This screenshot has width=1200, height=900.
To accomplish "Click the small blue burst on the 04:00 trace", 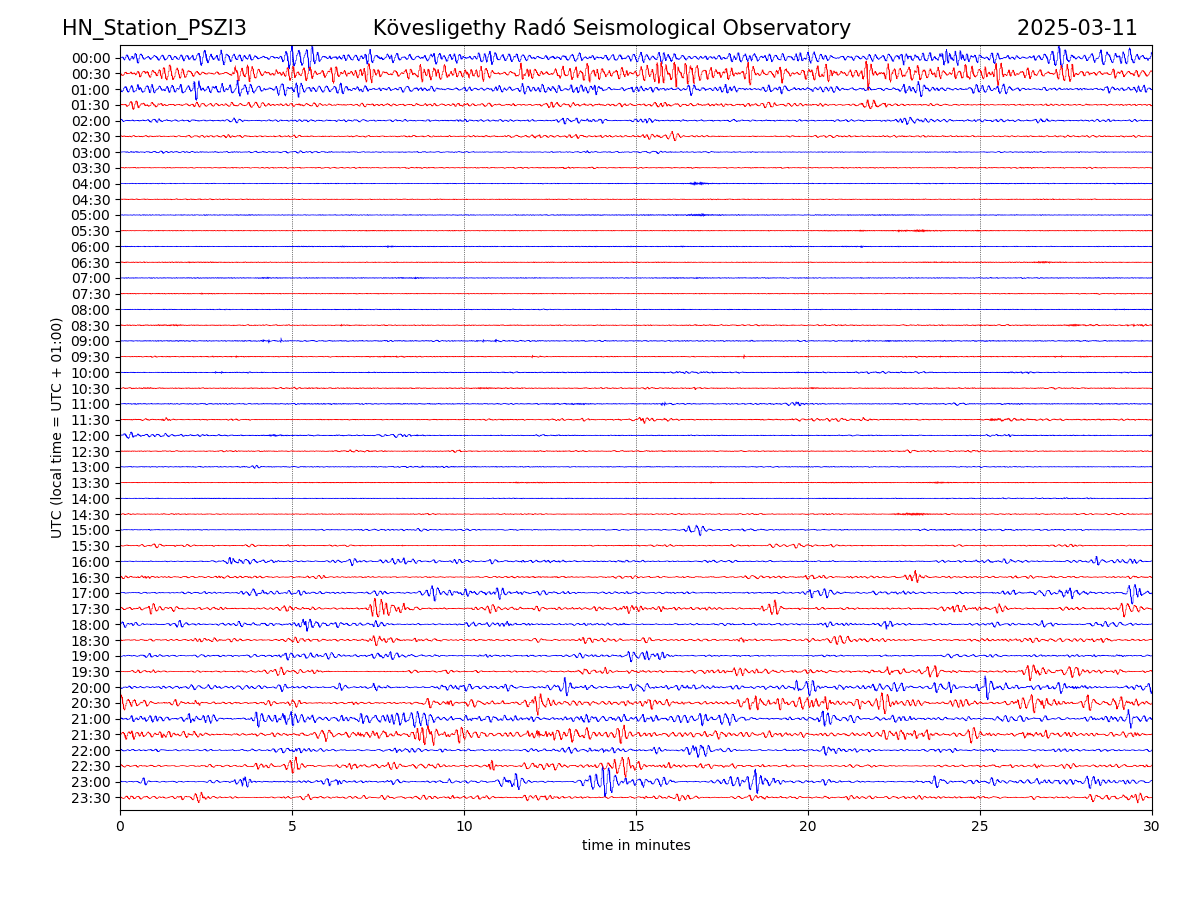I will tap(698, 183).
